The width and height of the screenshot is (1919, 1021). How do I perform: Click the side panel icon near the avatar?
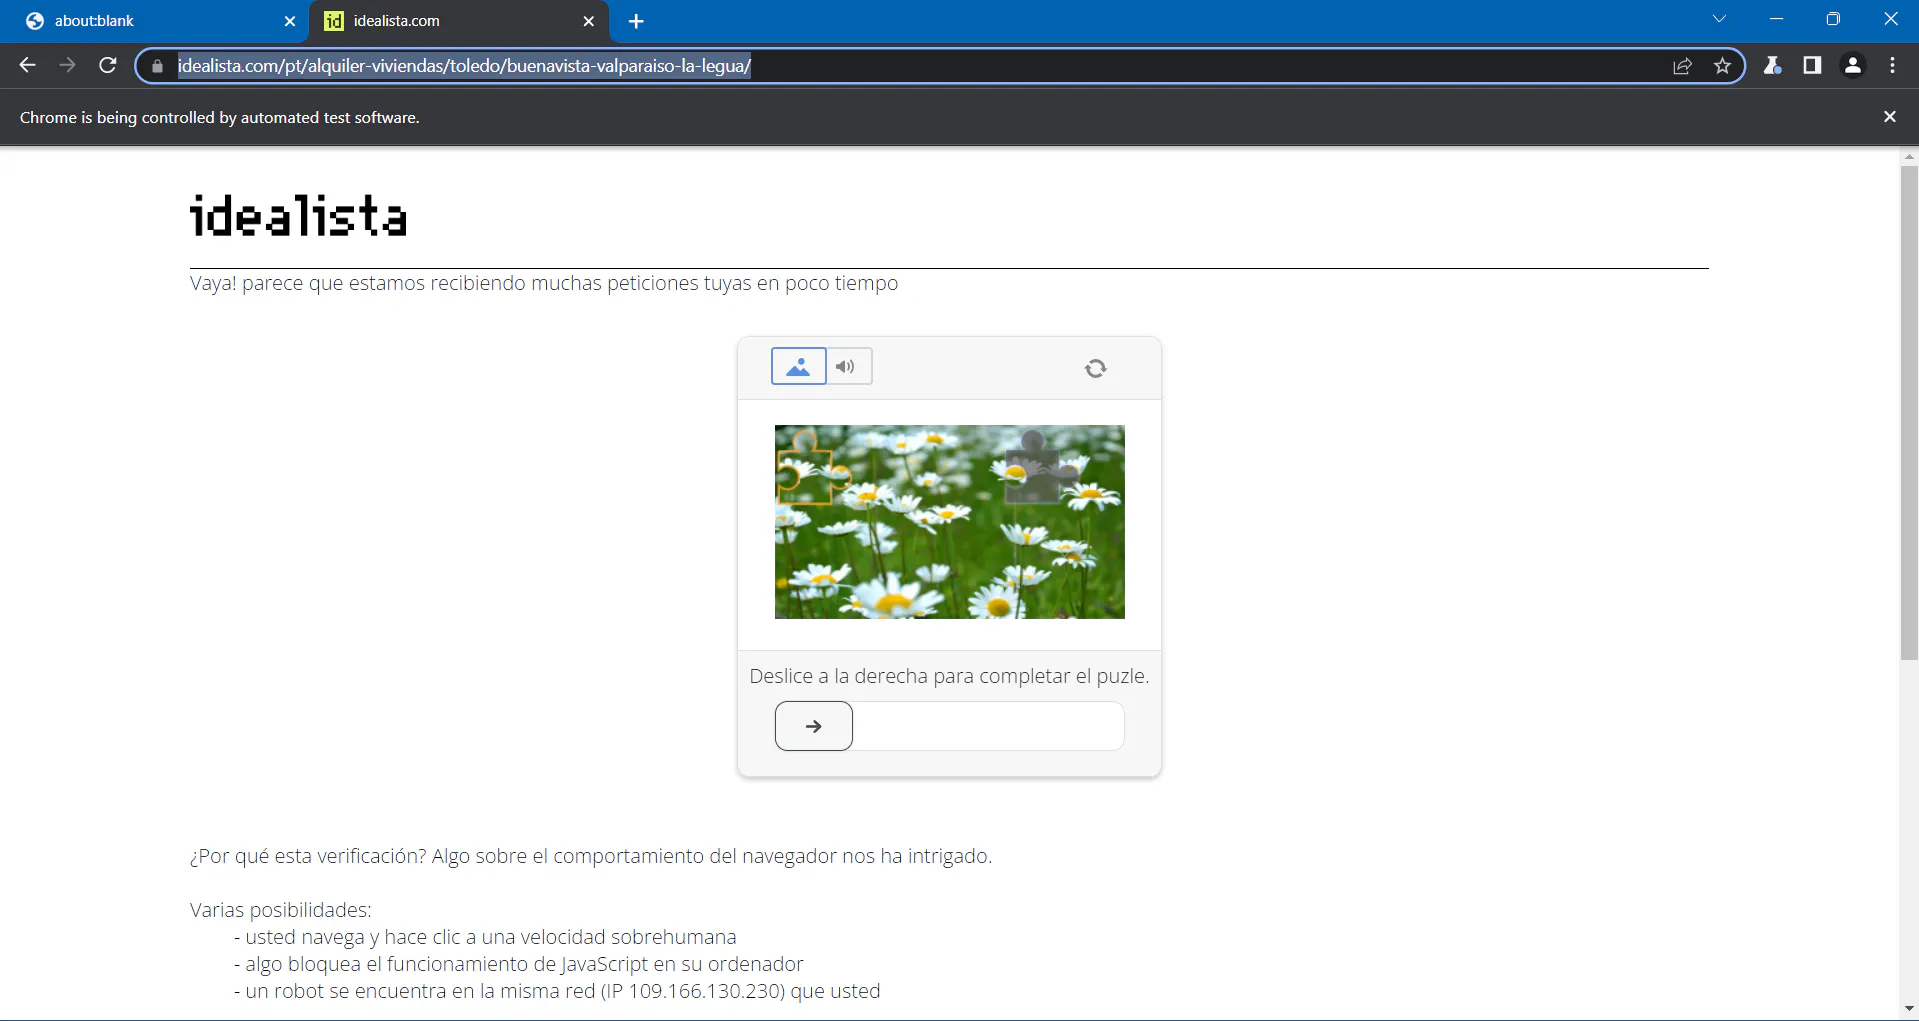coord(1812,65)
